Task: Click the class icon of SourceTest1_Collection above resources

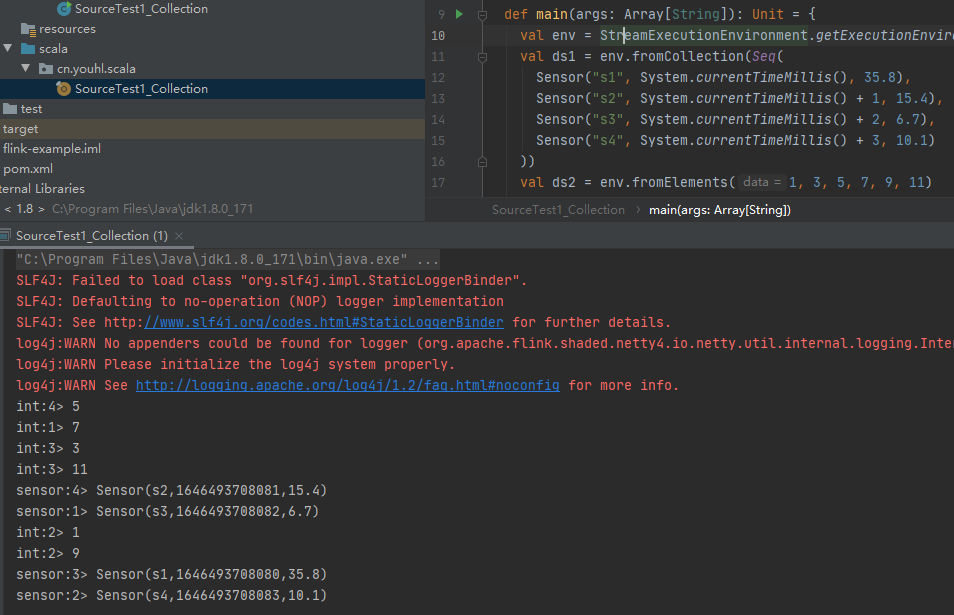Action: [x=64, y=9]
